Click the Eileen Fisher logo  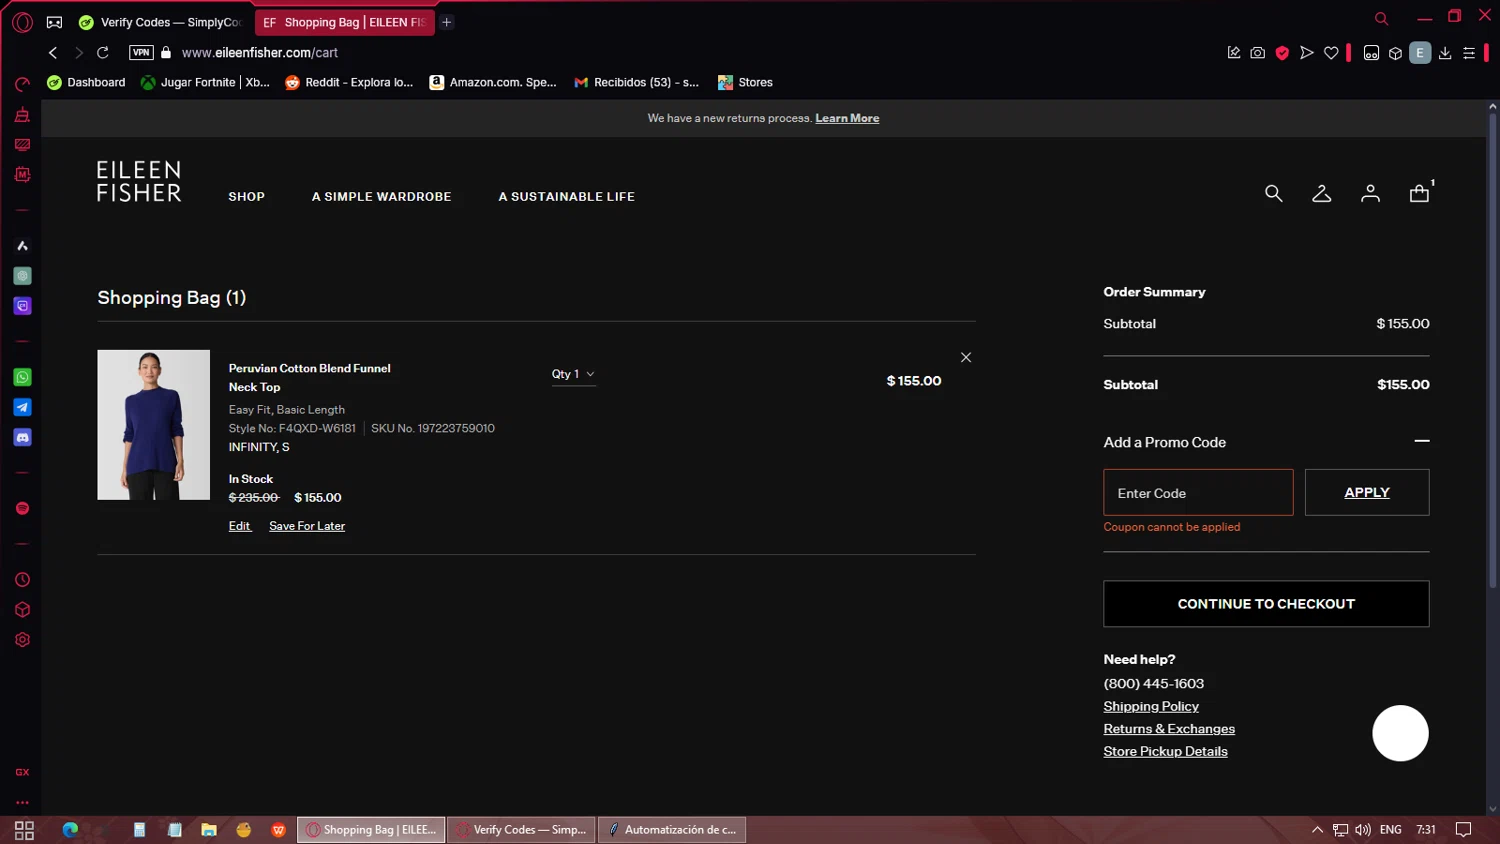pos(139,181)
